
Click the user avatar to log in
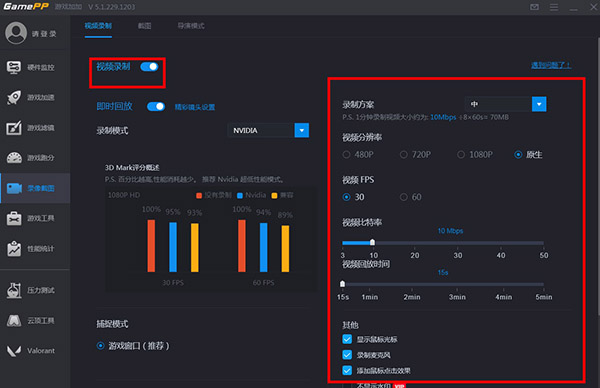pyautogui.click(x=16, y=33)
